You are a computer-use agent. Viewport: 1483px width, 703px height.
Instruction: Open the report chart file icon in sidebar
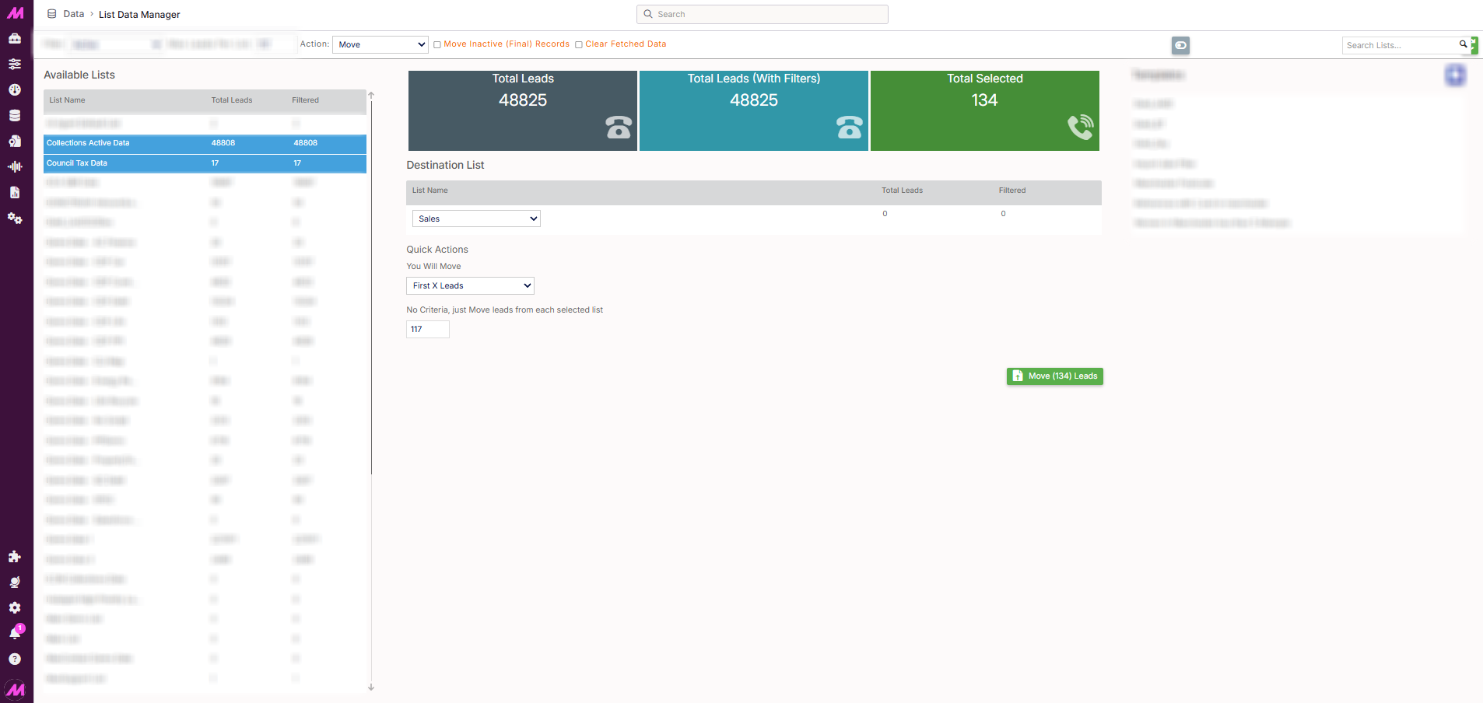coord(15,192)
